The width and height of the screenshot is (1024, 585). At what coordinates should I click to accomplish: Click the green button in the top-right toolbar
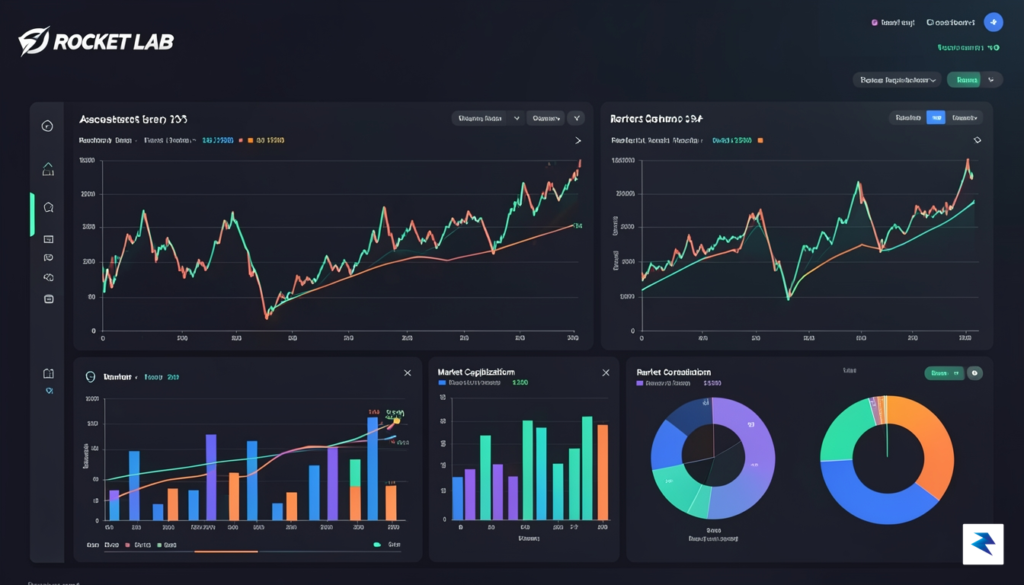point(966,80)
